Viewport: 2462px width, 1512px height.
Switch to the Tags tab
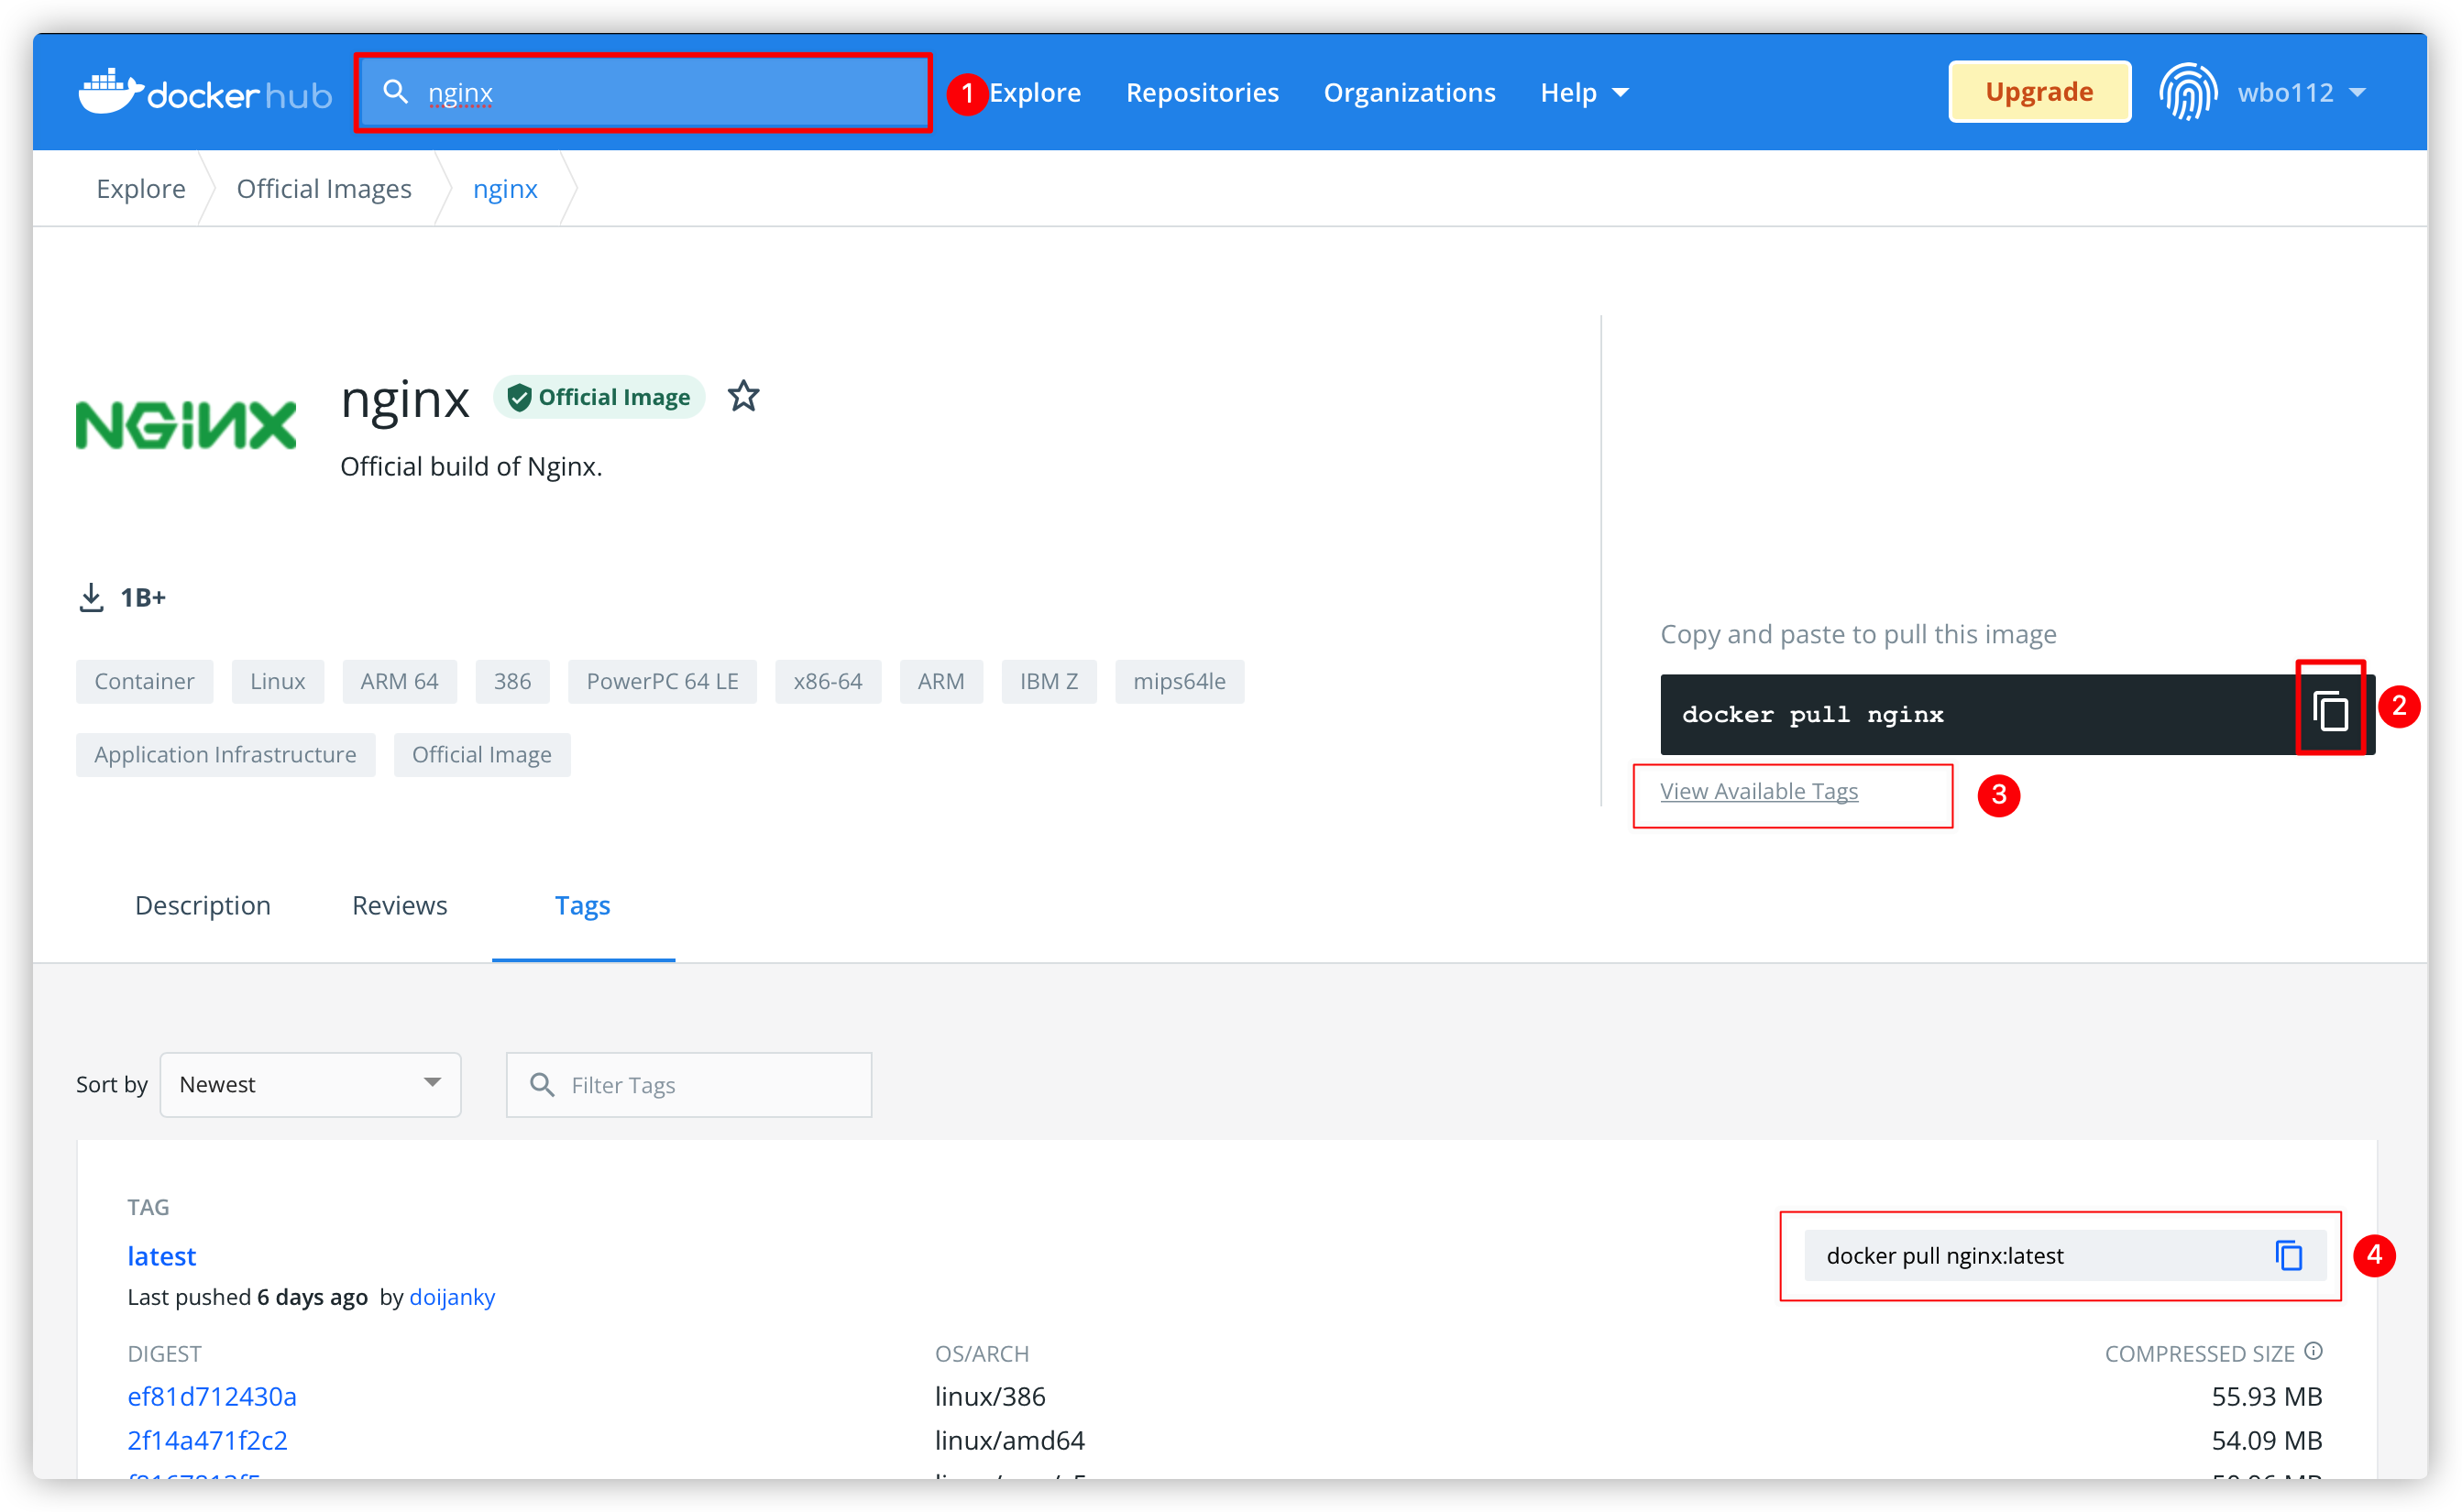coord(582,905)
